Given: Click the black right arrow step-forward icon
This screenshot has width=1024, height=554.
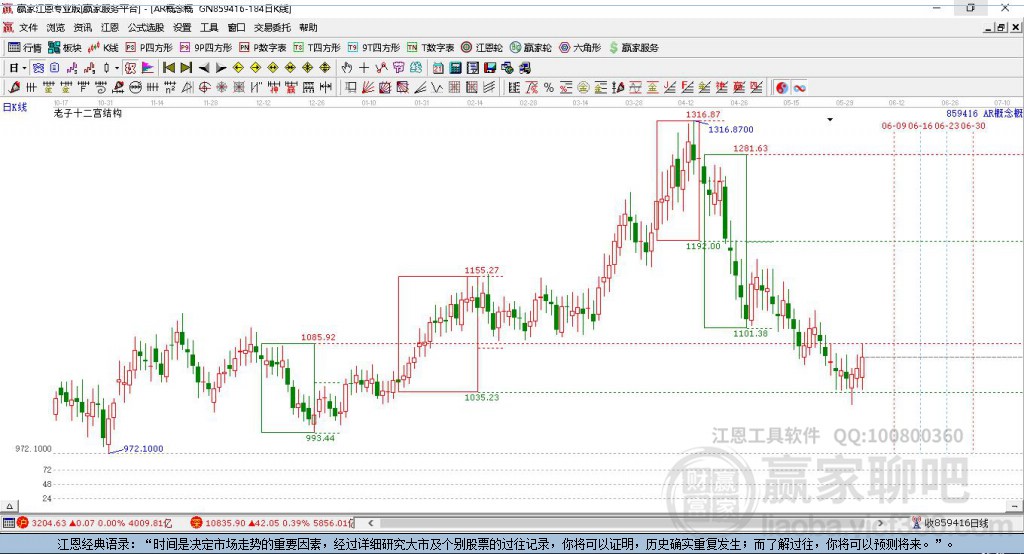Looking at the screenshot, I should (221, 68).
